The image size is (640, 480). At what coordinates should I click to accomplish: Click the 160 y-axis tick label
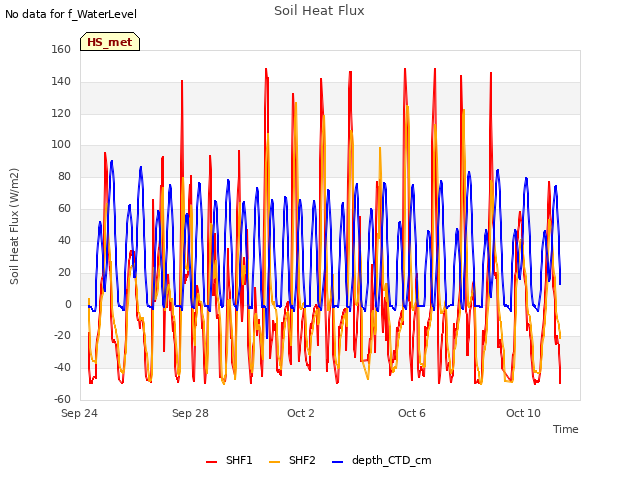tap(61, 49)
